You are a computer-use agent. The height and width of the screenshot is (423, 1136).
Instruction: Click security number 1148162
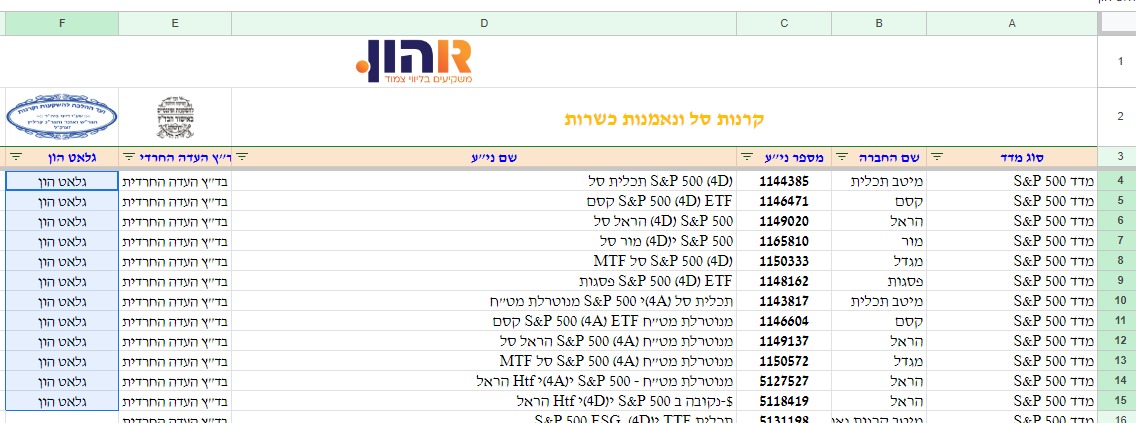784,281
